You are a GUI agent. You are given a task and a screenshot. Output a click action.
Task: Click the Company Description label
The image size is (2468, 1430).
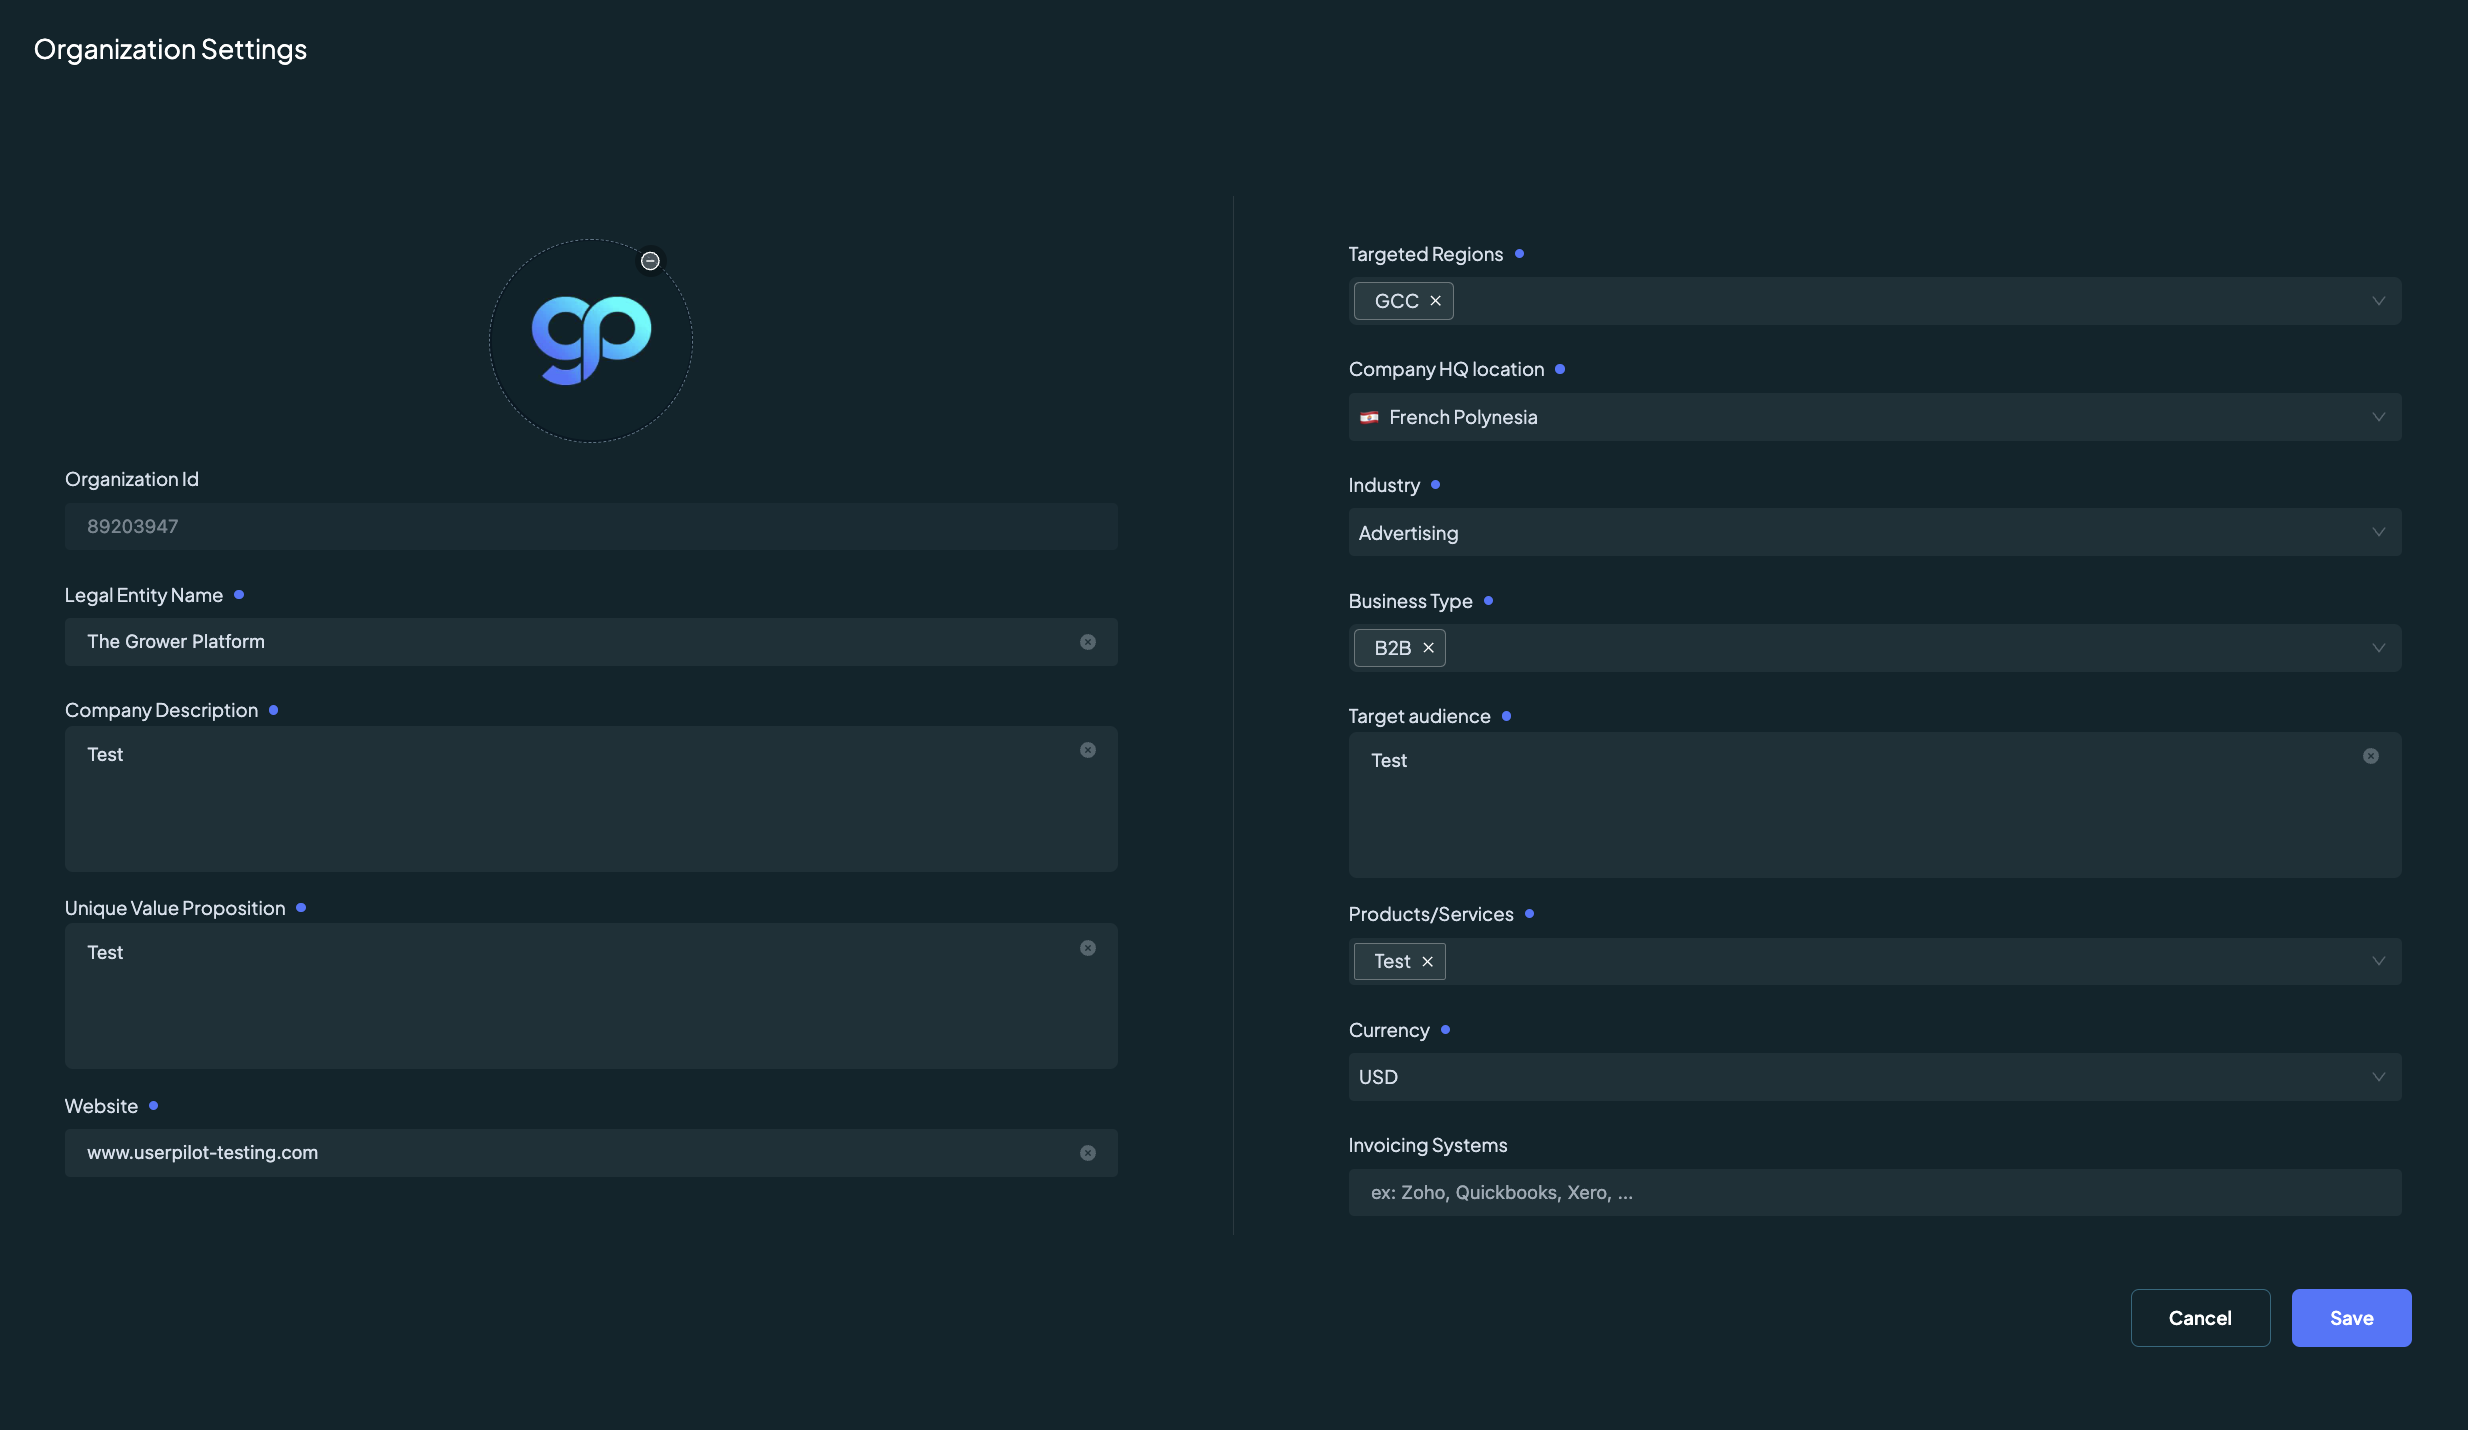point(161,710)
